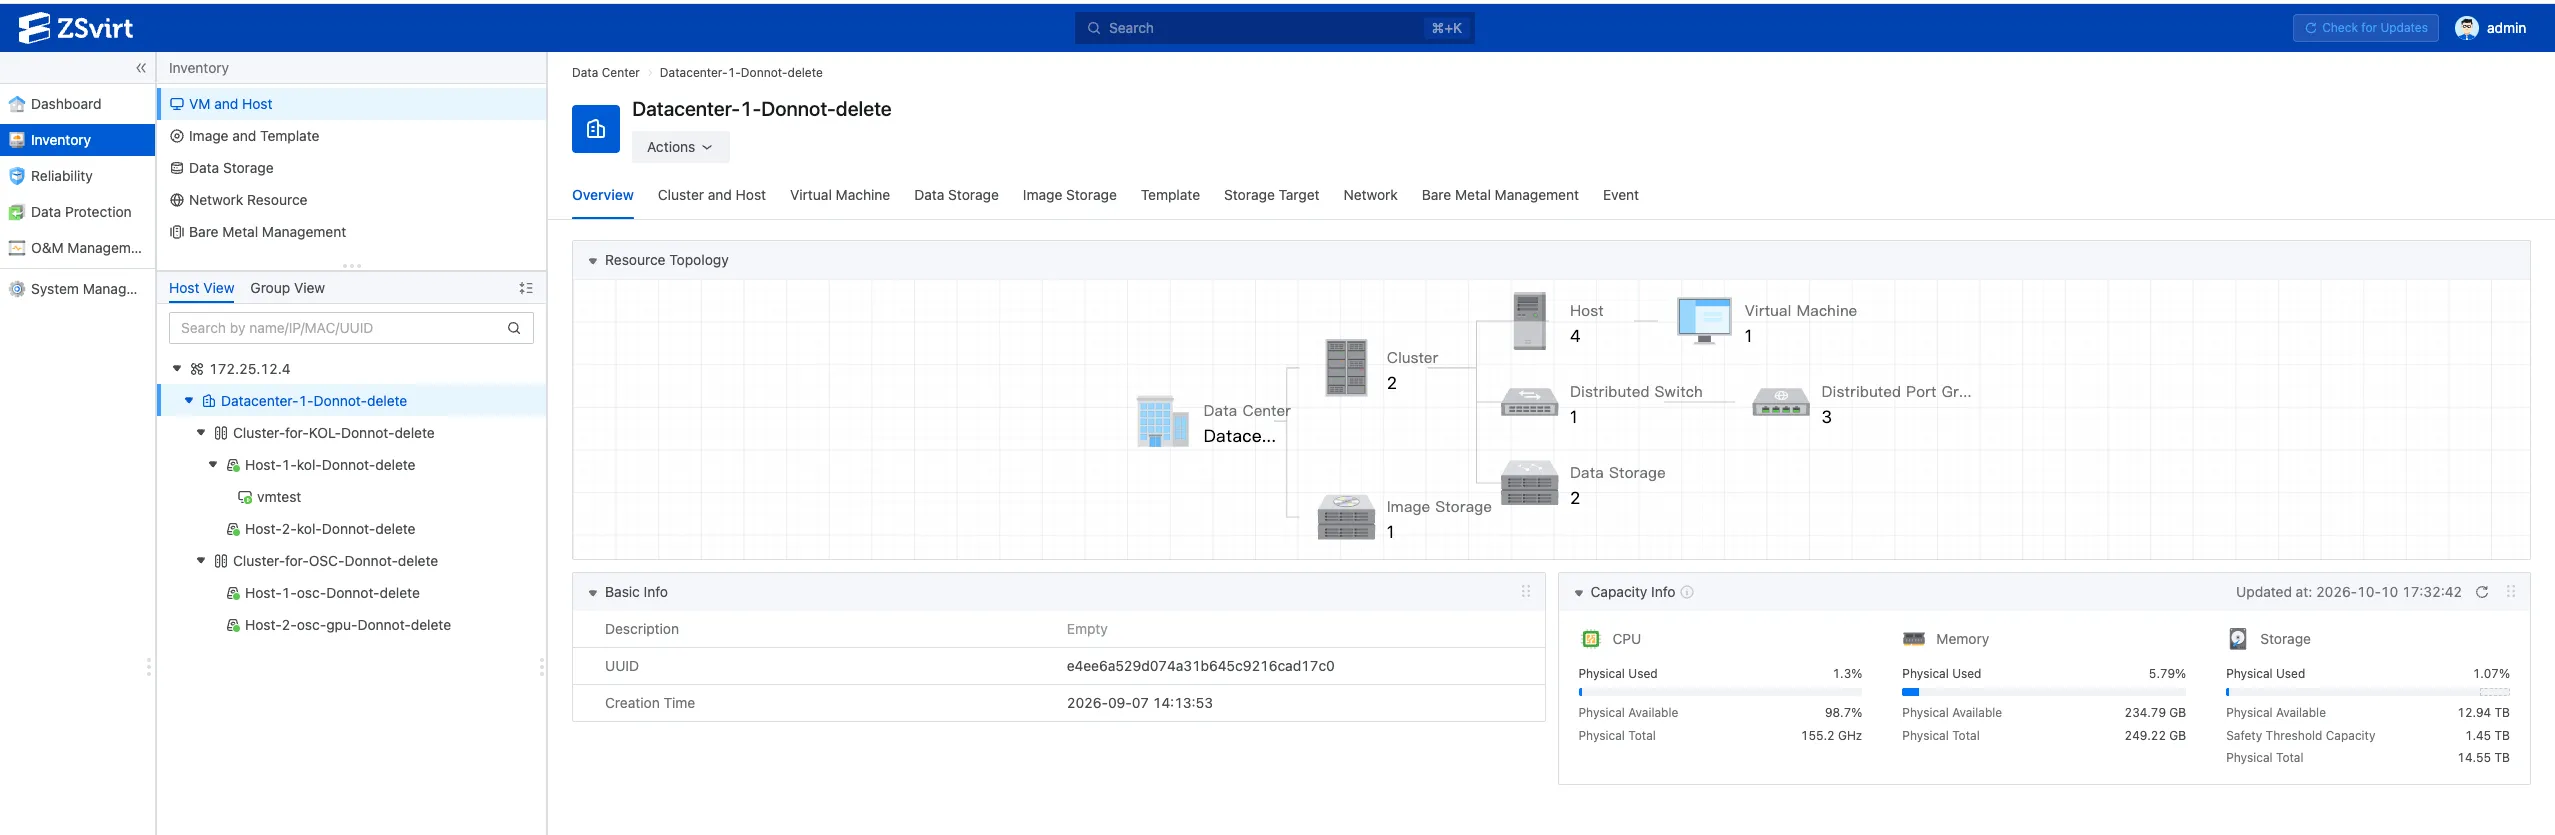The width and height of the screenshot is (2555, 835).
Task: Click the Storage Physical Used progress bar
Action: click(2368, 692)
